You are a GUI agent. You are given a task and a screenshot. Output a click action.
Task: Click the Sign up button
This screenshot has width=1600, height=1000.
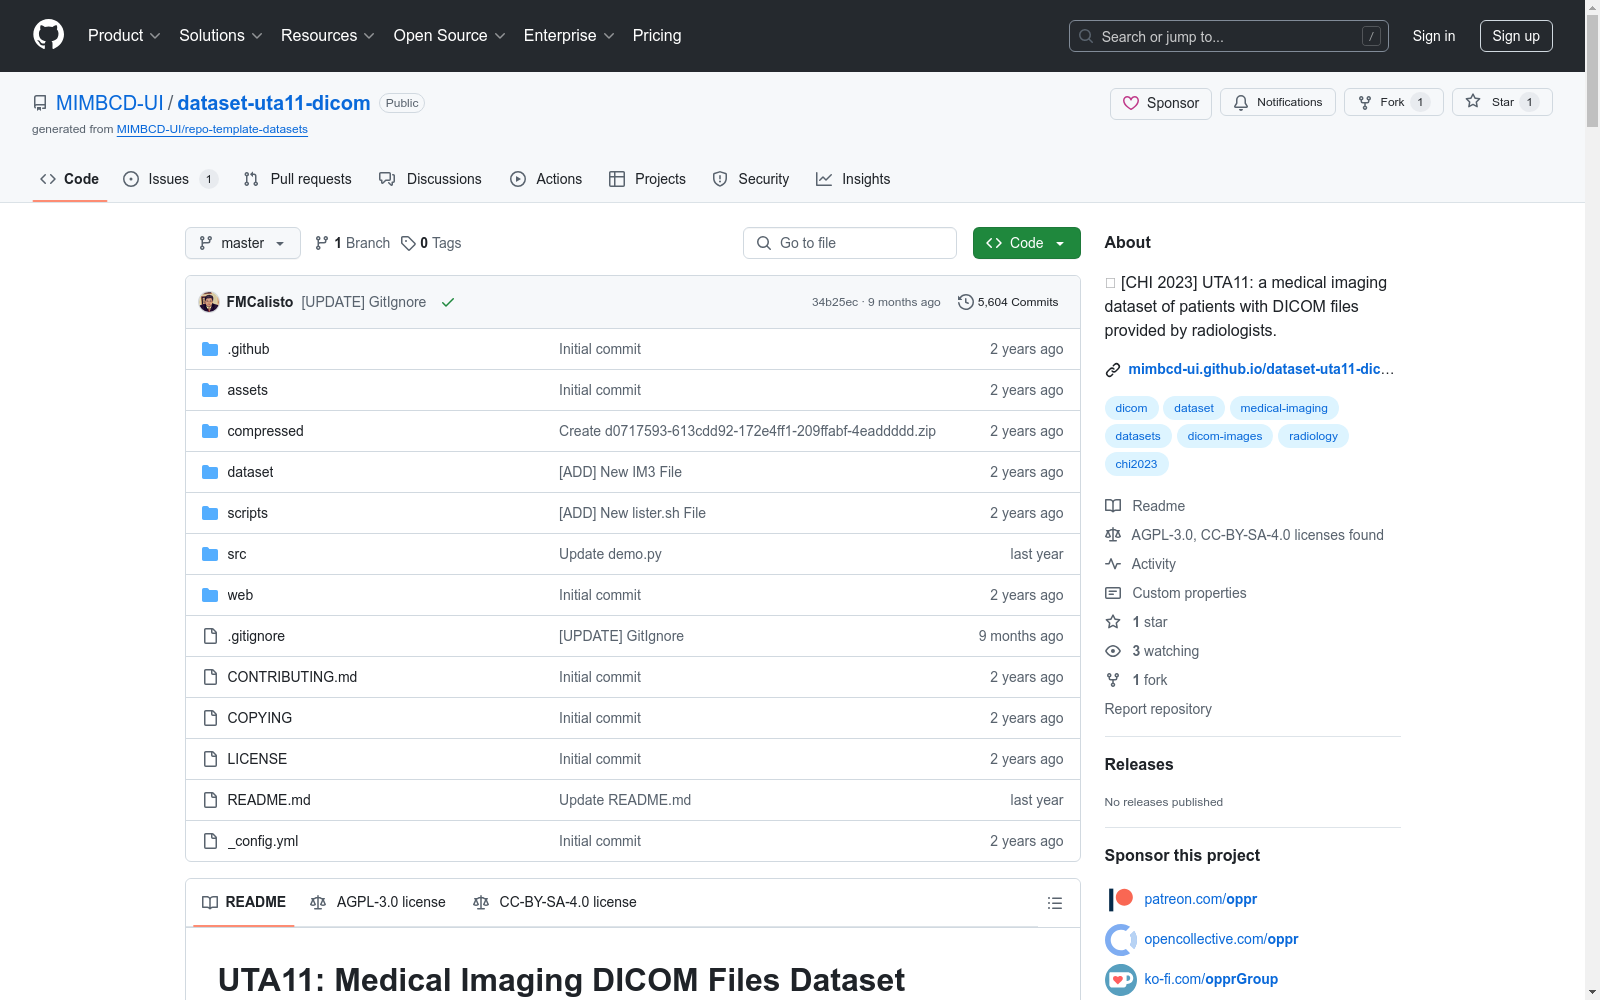tap(1516, 36)
